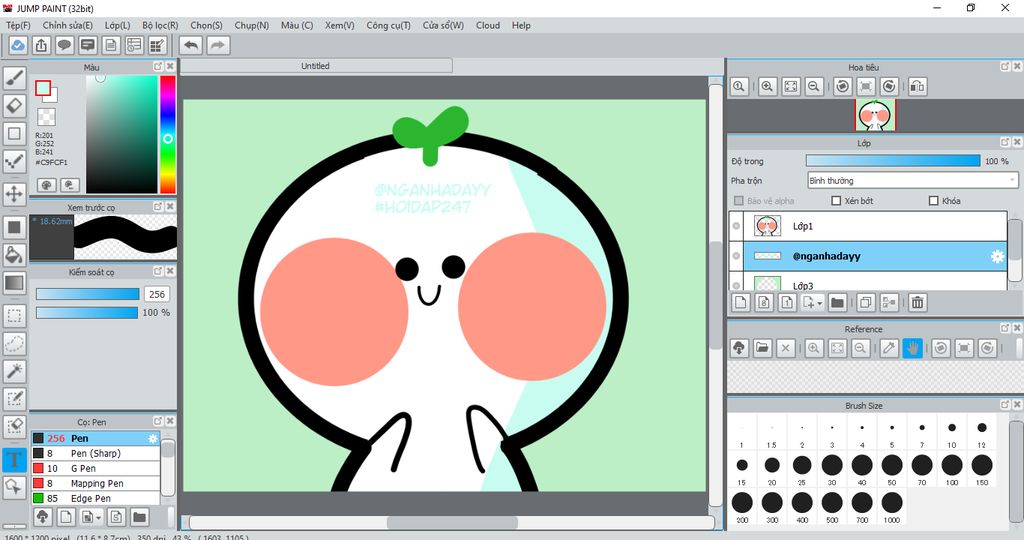1024x540 pixels.
Task: Select the Lớp1 layer row
Action: tap(868, 226)
